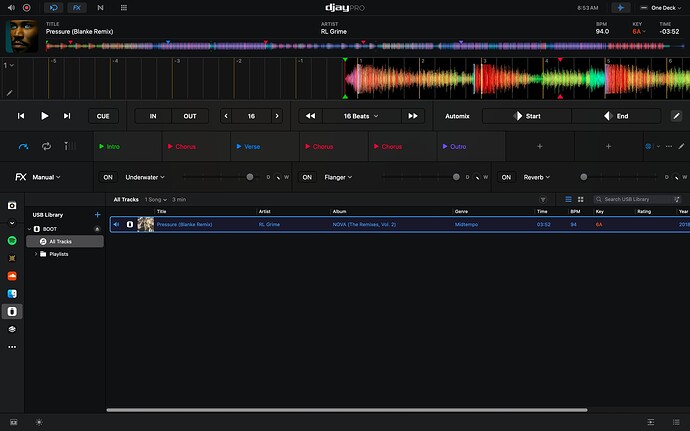Jump forward by 16 beats
The height and width of the screenshot is (431, 690).
[x=413, y=116]
